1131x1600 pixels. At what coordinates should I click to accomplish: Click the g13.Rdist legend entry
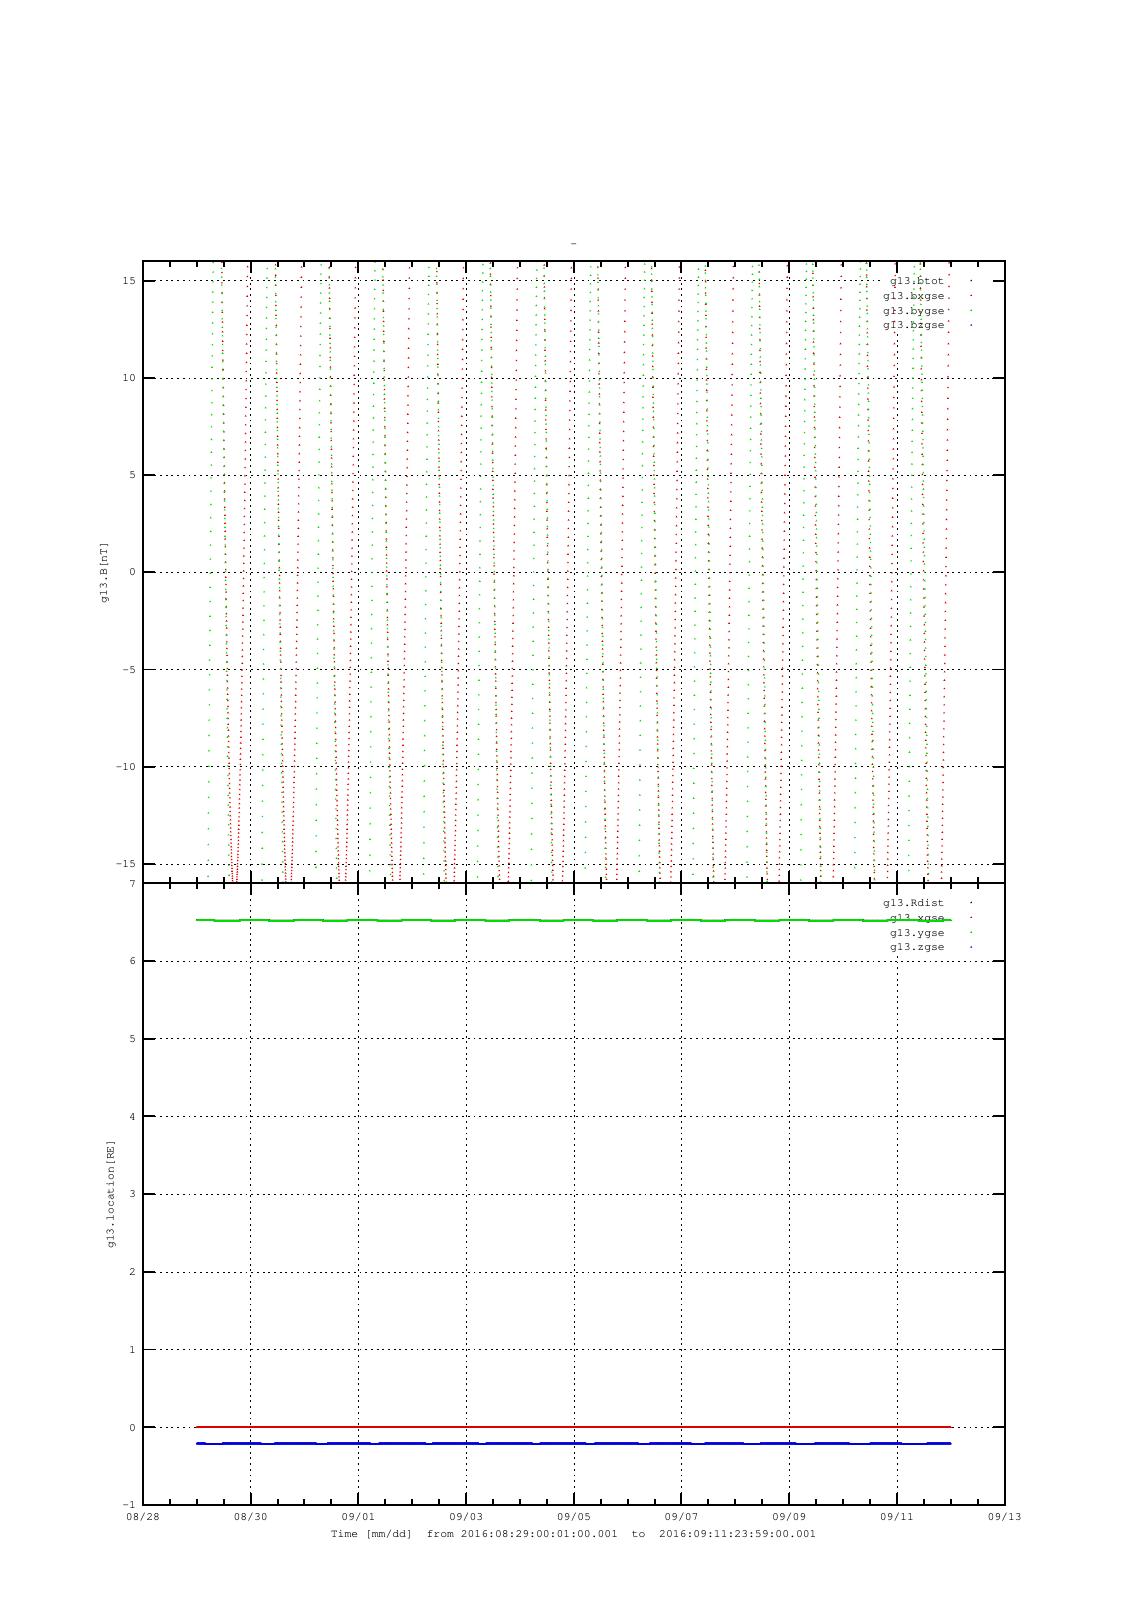pos(914,903)
